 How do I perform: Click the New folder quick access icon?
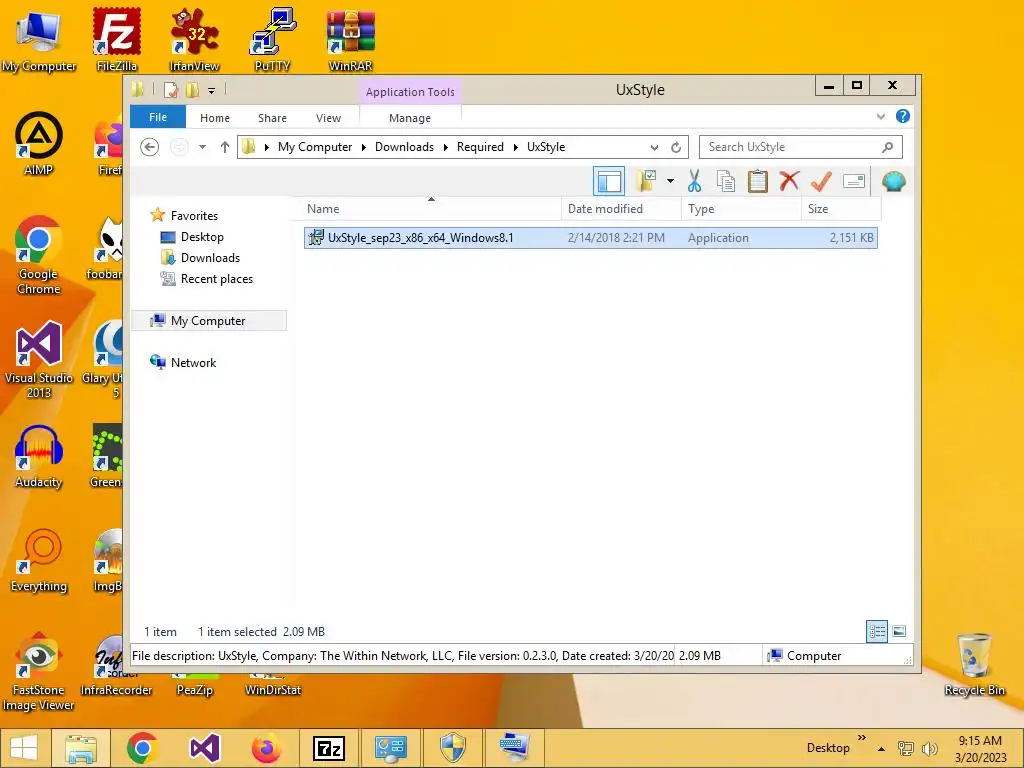click(192, 90)
